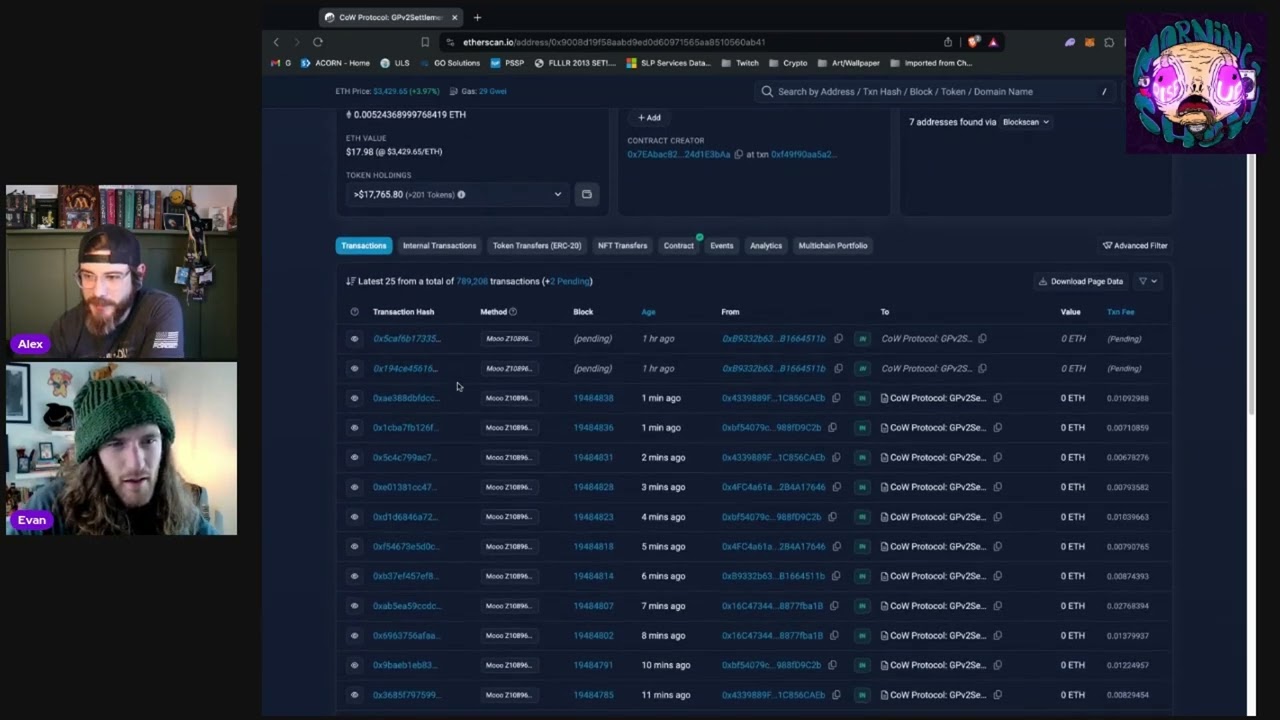Reload the Etherscan page

click(x=317, y=42)
